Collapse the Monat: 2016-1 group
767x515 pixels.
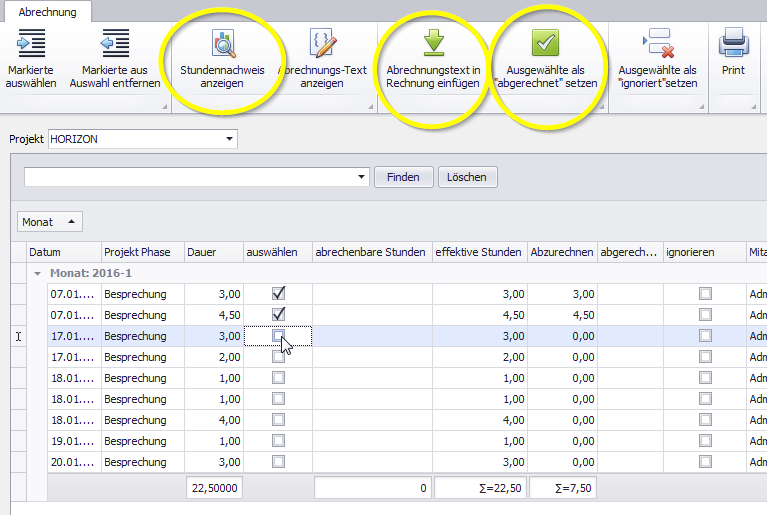click(37, 273)
